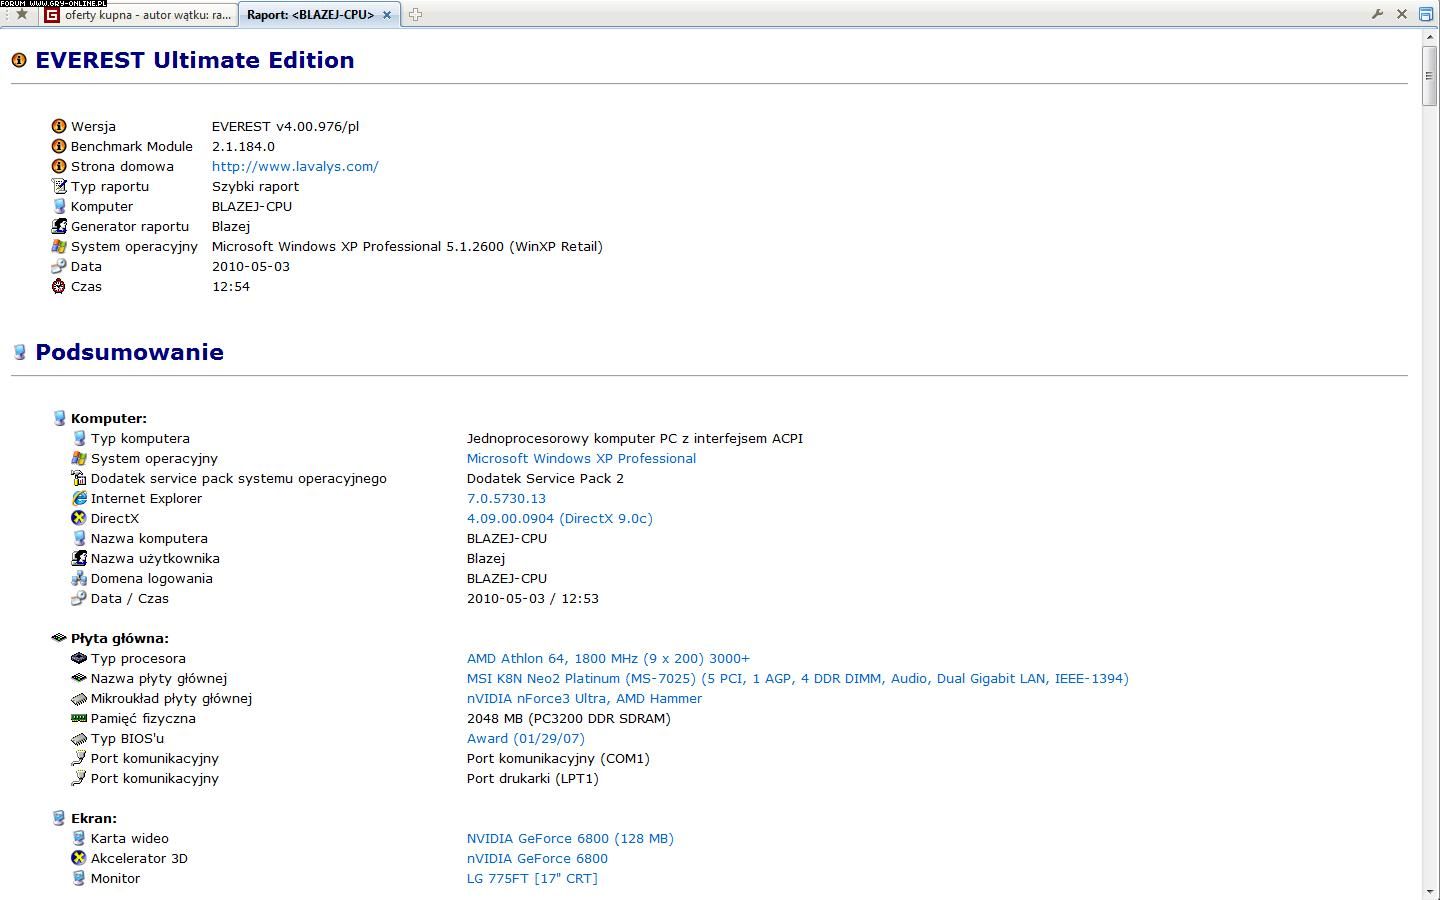Click the RAM icon next to 'Pamięć fizyczna'
The width and height of the screenshot is (1440, 900).
79,718
